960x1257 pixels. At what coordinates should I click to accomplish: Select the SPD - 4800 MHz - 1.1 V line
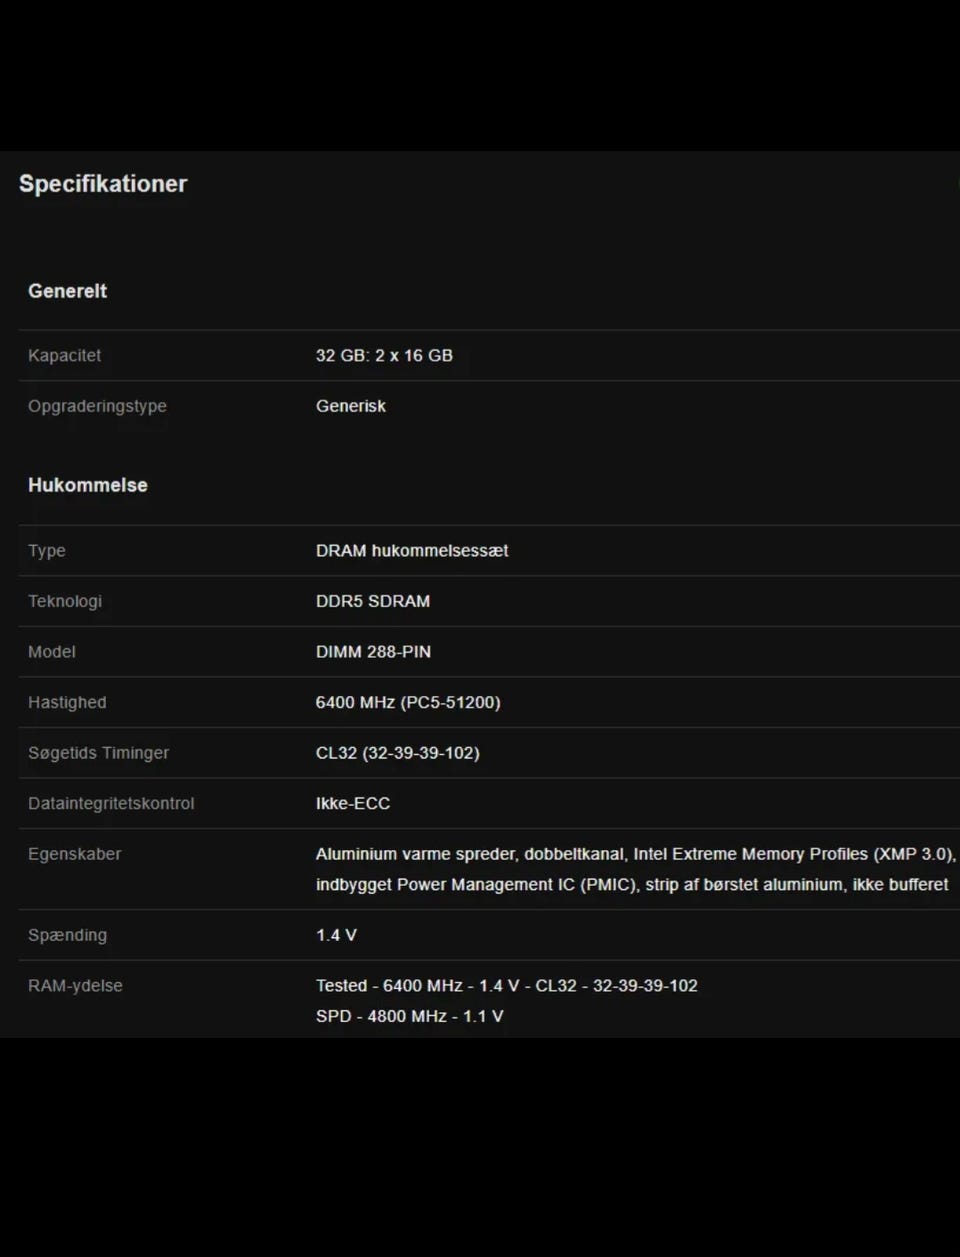409,1016
